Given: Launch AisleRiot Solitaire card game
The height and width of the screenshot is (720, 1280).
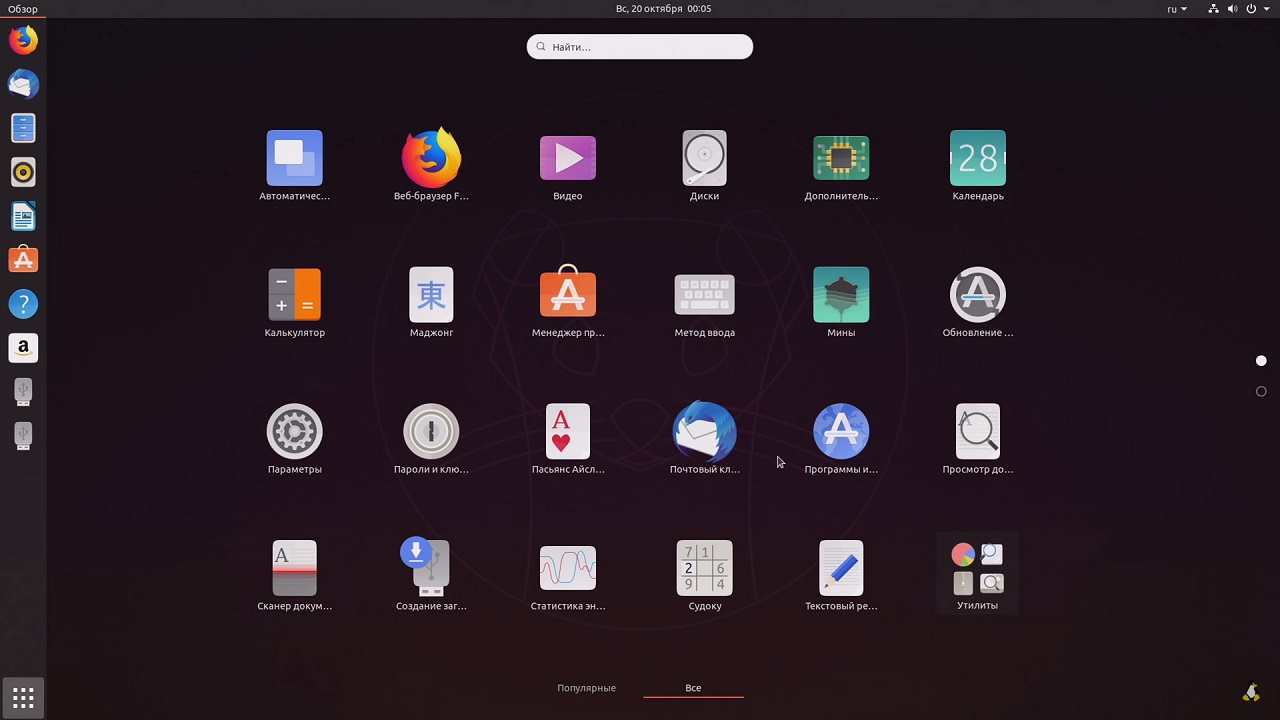Looking at the screenshot, I should 567,433.
